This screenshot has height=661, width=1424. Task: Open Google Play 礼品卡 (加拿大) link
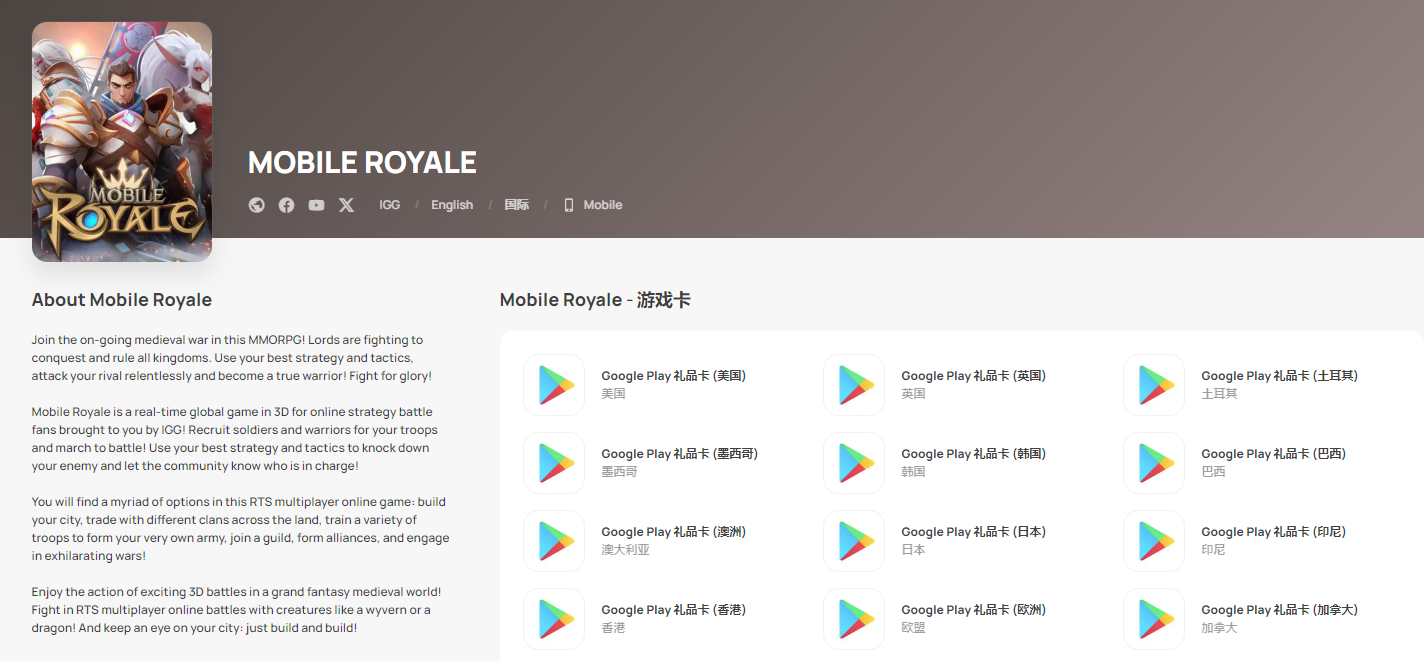click(1280, 610)
